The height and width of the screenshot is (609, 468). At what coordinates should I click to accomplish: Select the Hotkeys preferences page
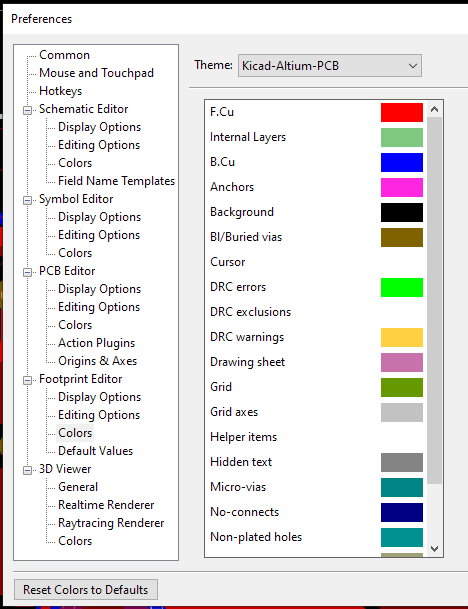click(x=61, y=91)
